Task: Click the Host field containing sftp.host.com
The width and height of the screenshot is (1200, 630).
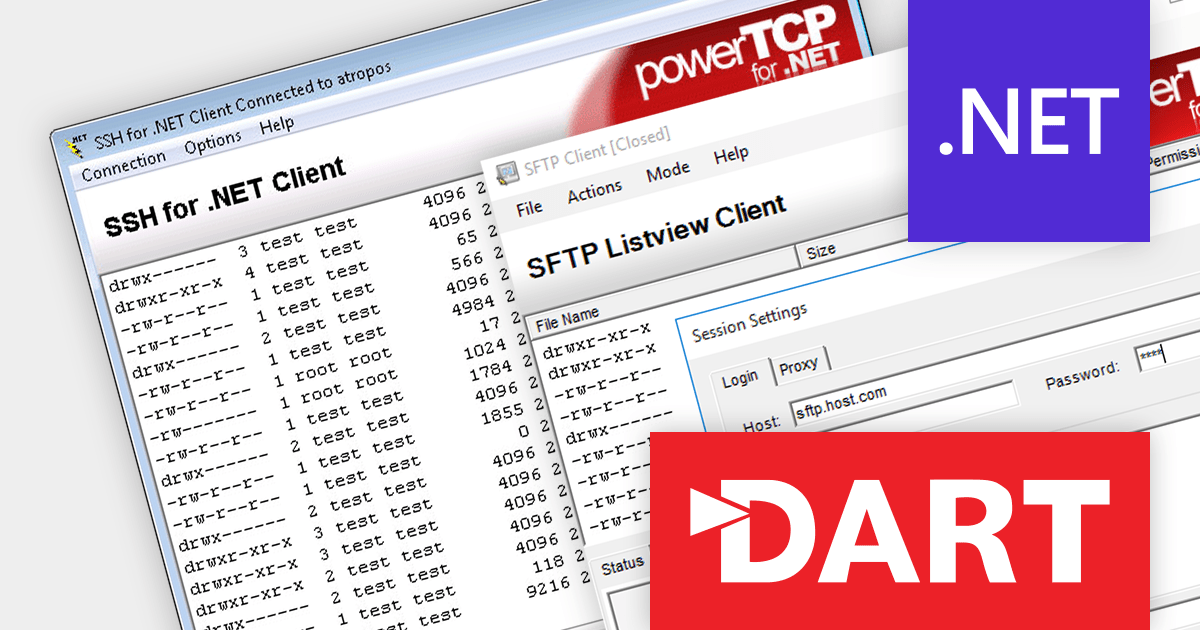Action: click(x=902, y=401)
